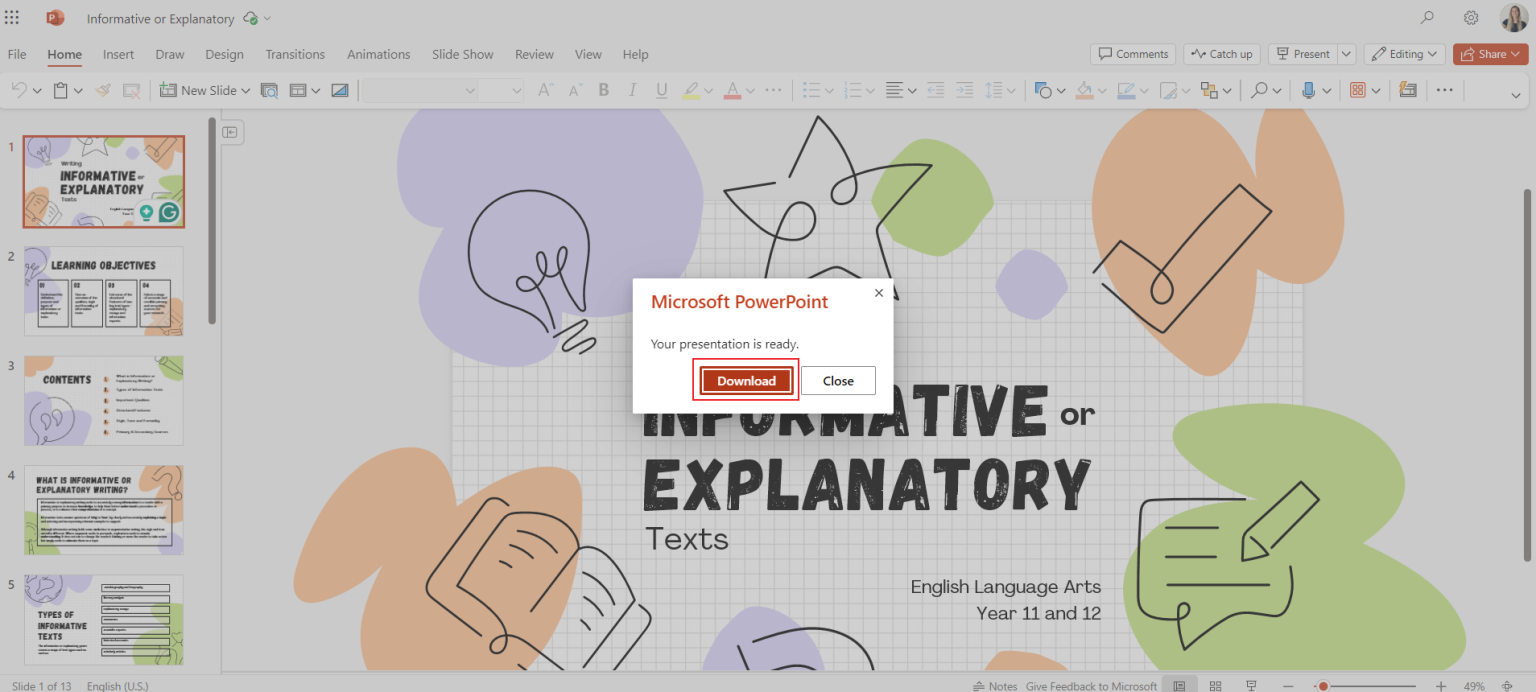Screen dimensions: 1536x692
Task: Select the Format Painter tool
Action: coord(103,90)
